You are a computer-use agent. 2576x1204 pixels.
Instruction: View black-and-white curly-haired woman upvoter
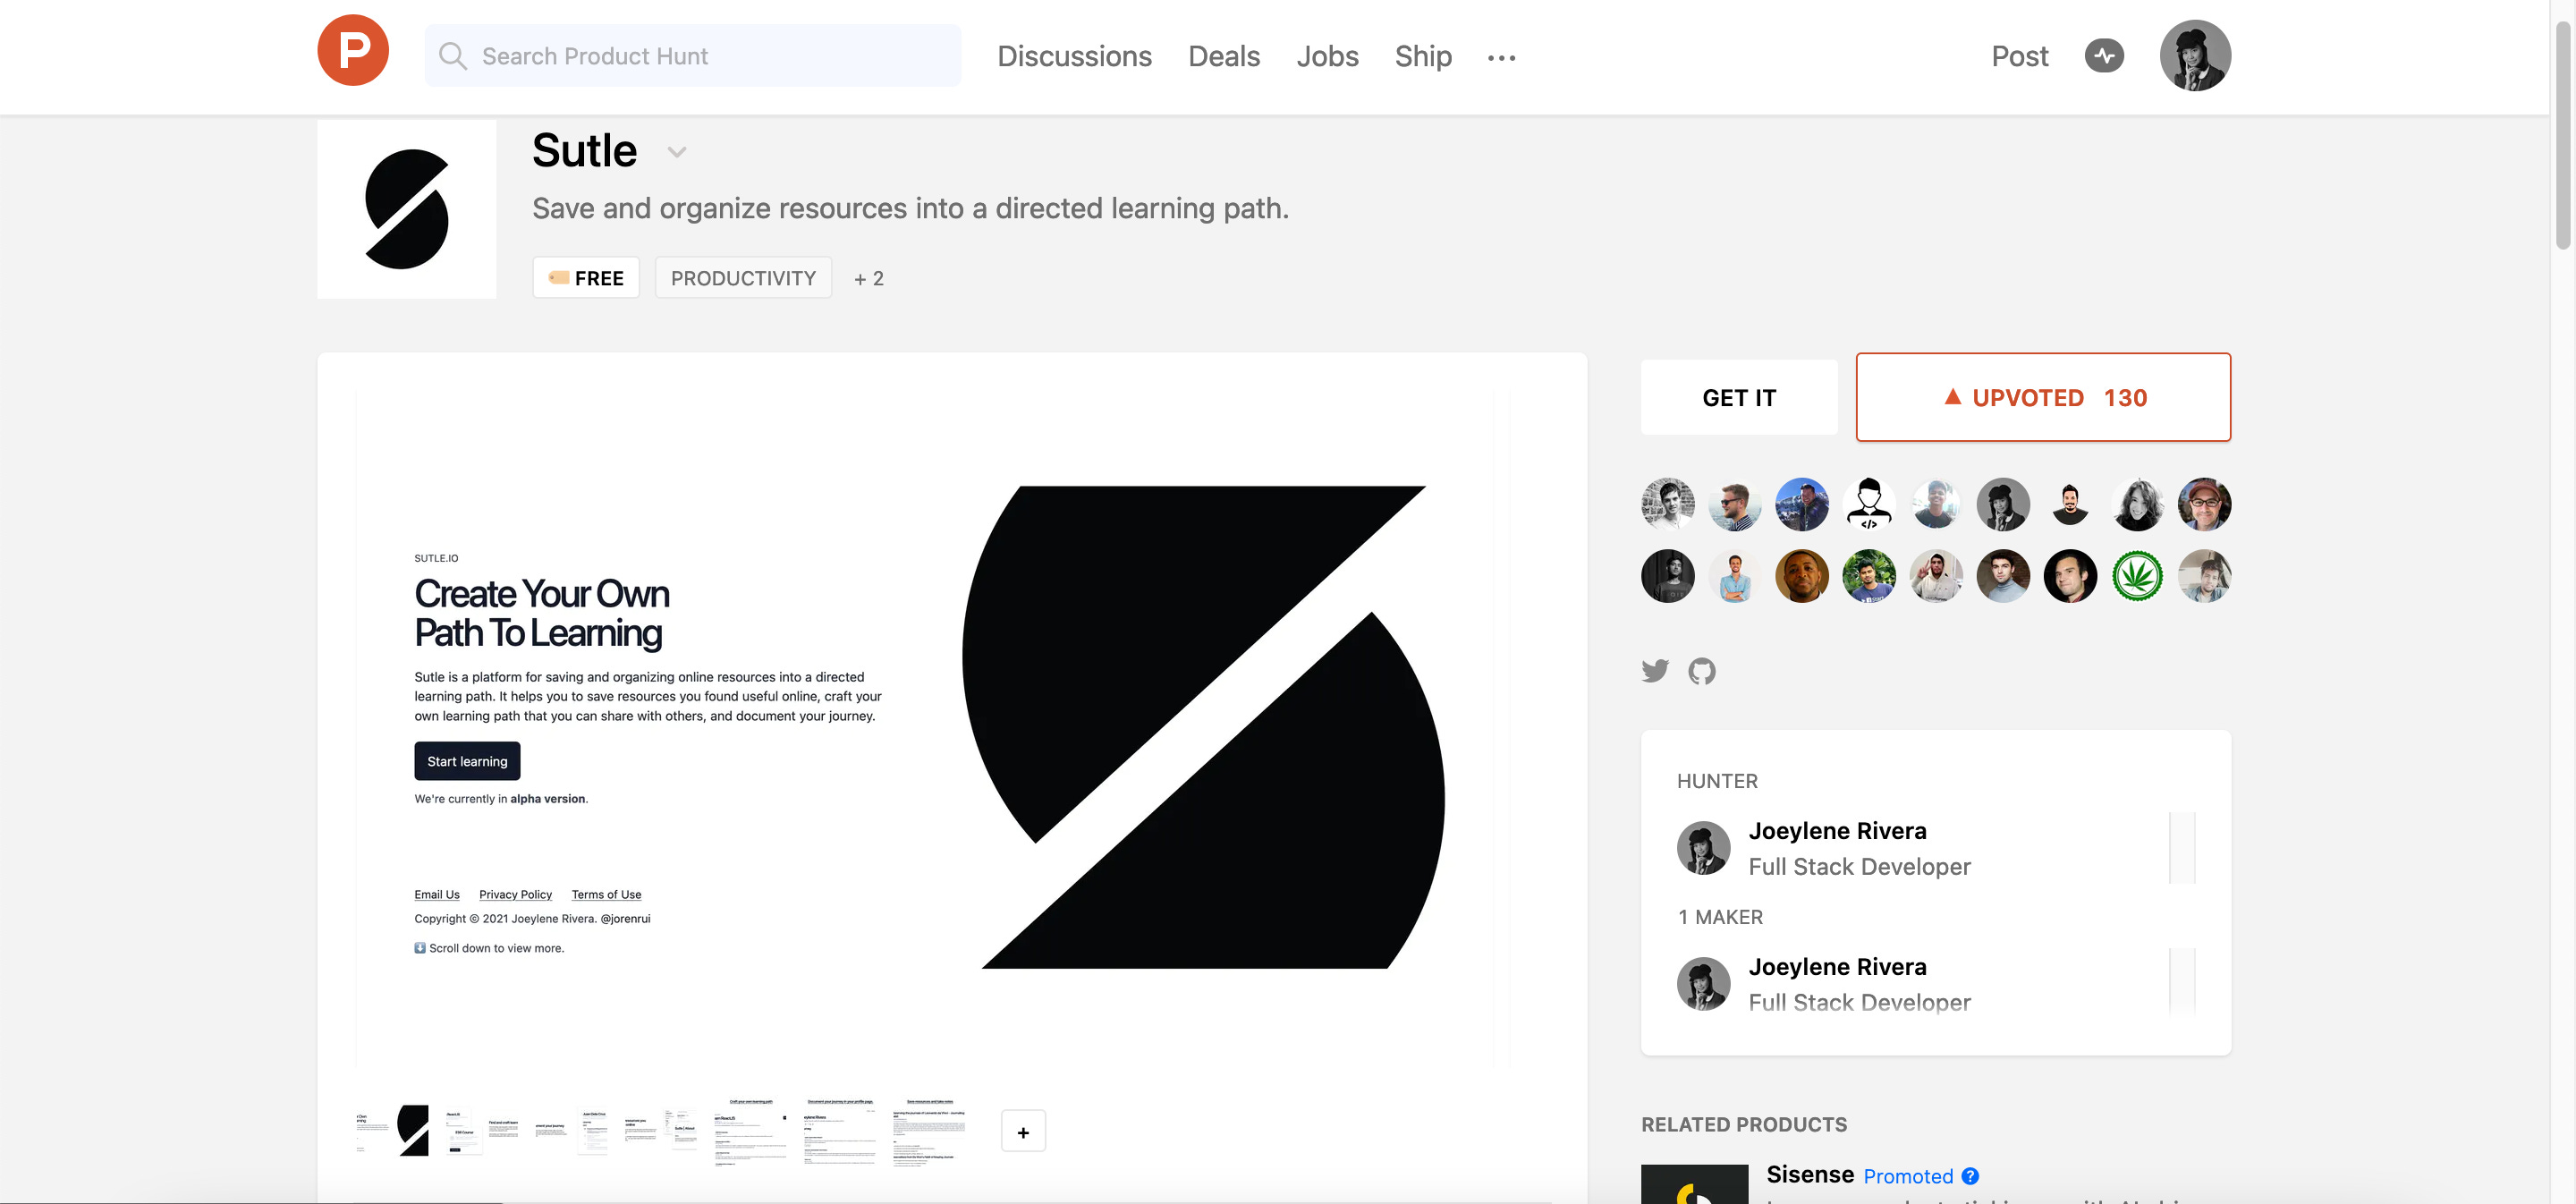[2137, 504]
